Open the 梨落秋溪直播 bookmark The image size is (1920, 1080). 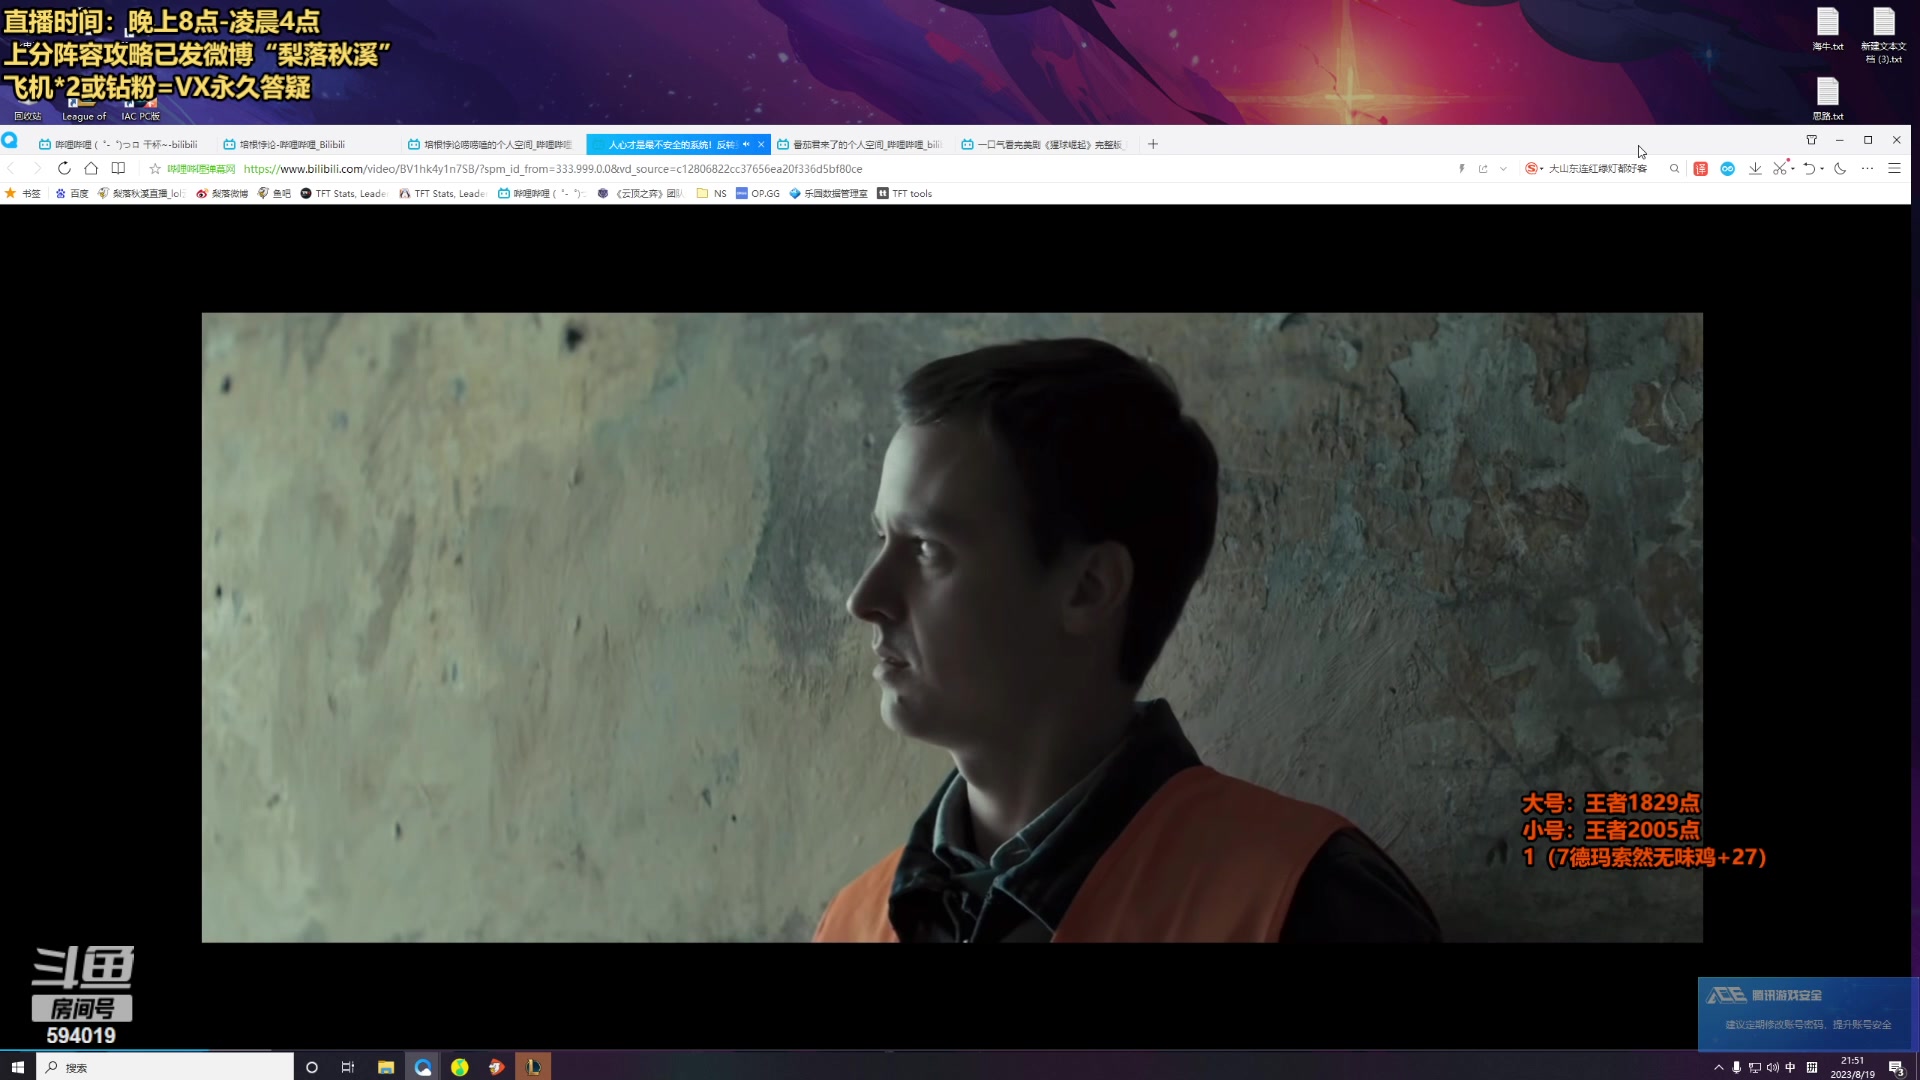click(x=141, y=193)
